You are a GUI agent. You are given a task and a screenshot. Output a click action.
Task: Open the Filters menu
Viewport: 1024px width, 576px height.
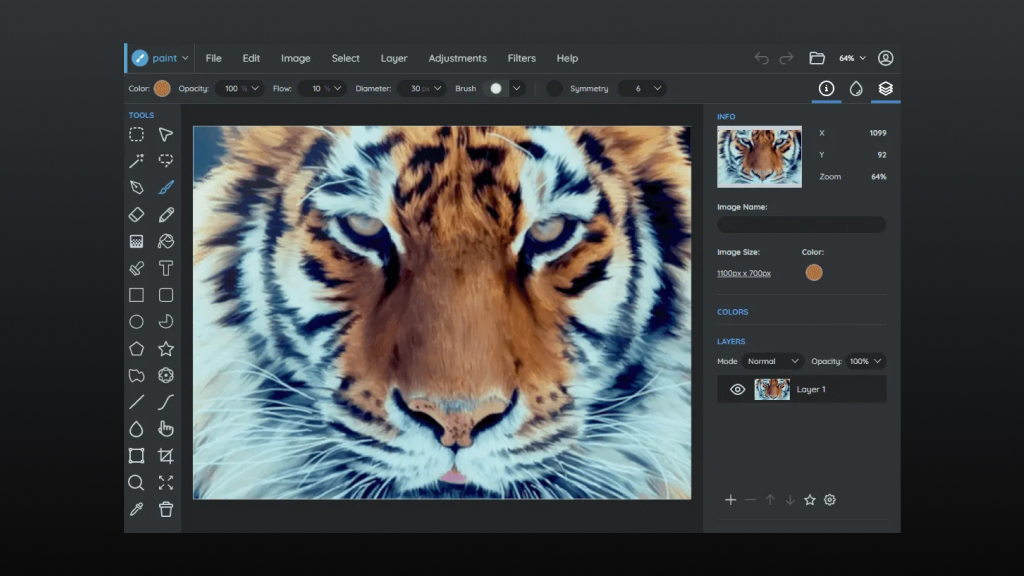(521, 58)
